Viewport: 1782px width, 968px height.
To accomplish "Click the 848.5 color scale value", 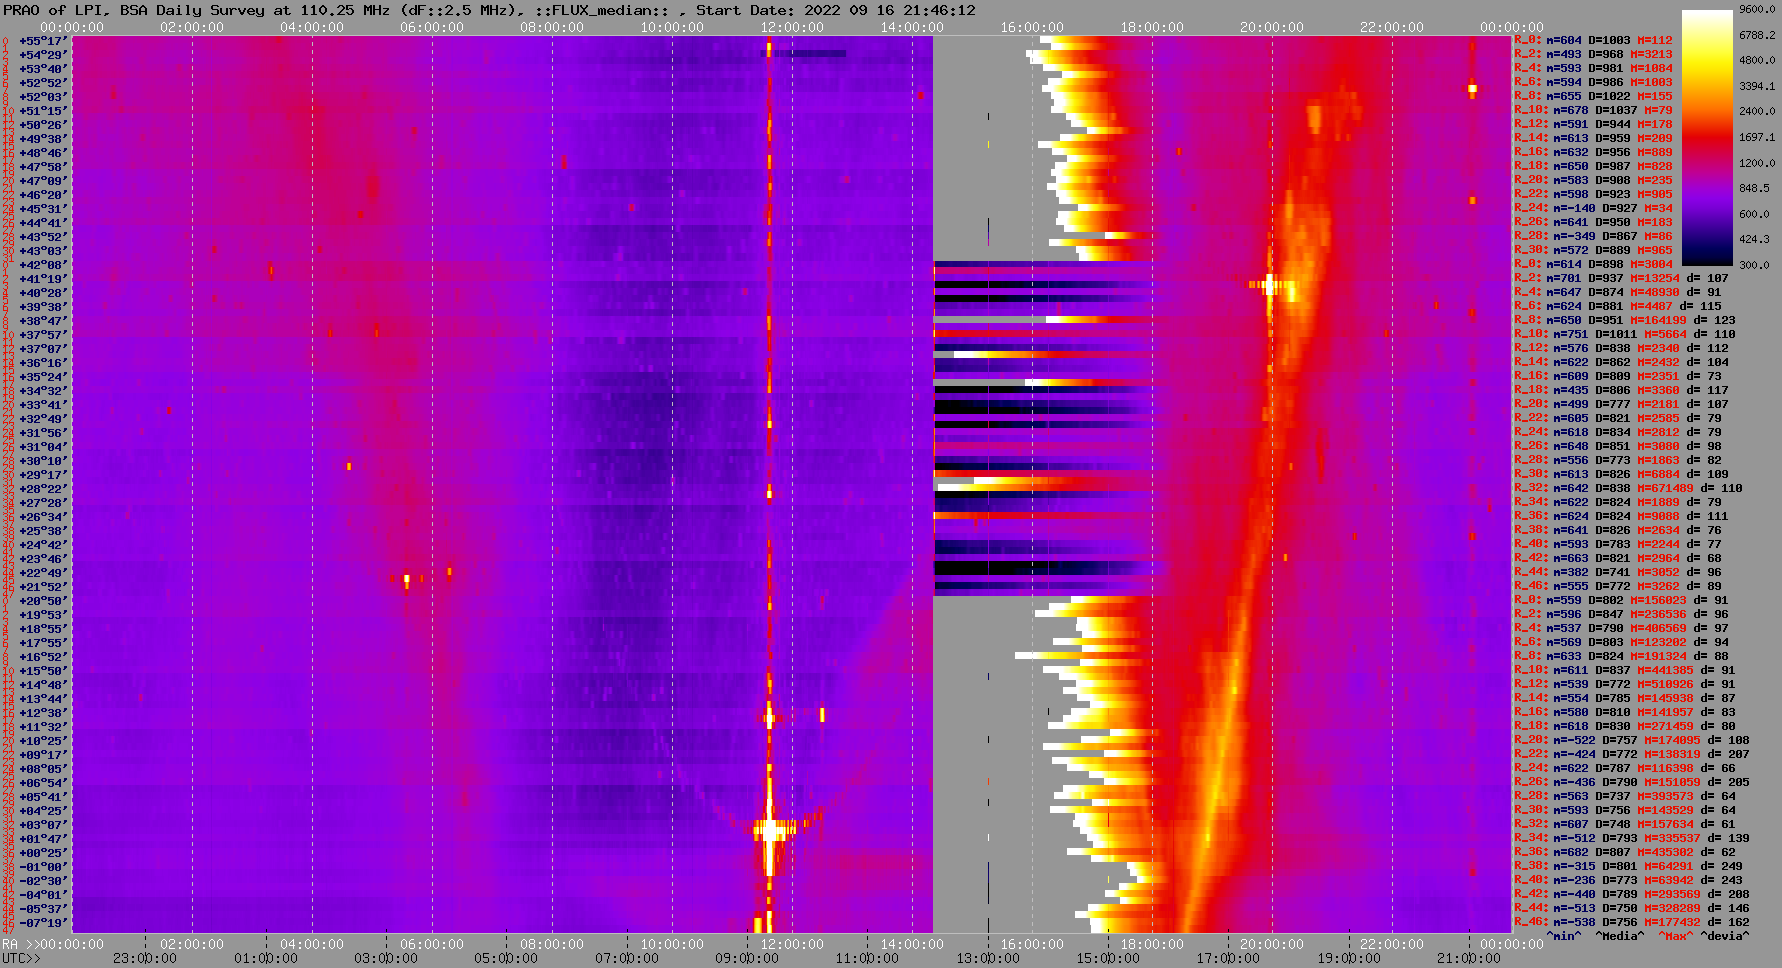I will click(1754, 188).
